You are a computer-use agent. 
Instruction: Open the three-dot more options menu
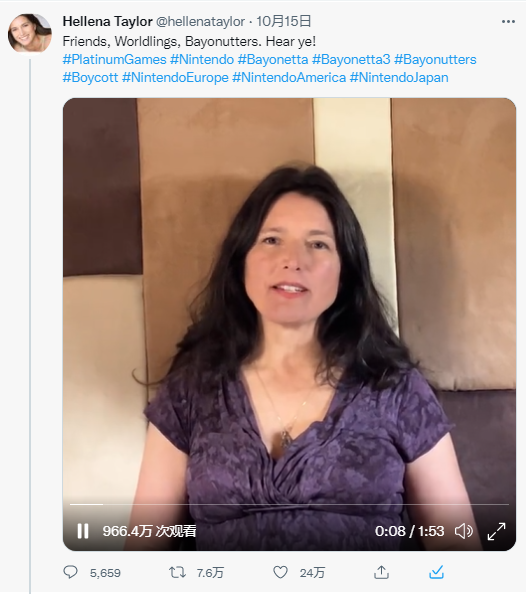508,22
